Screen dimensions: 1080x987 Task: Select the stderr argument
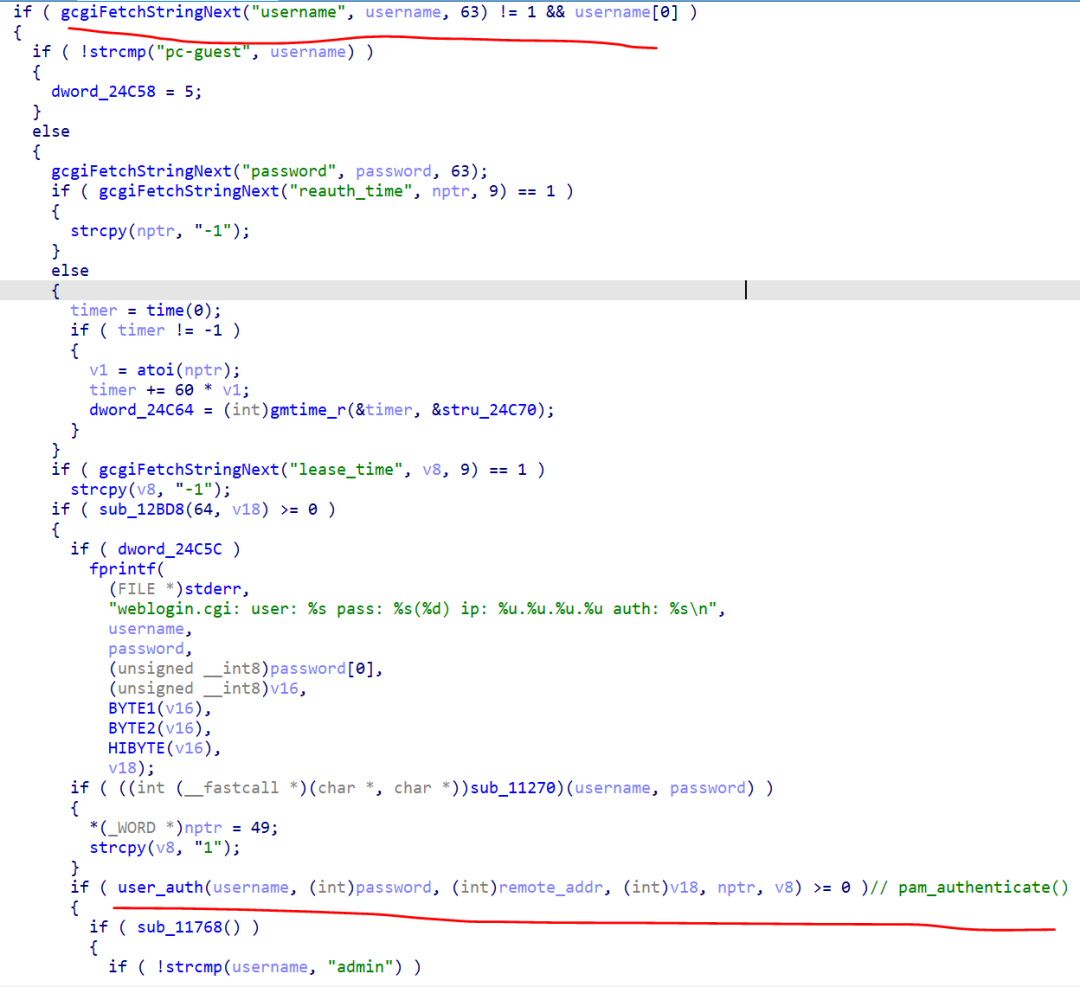point(212,589)
